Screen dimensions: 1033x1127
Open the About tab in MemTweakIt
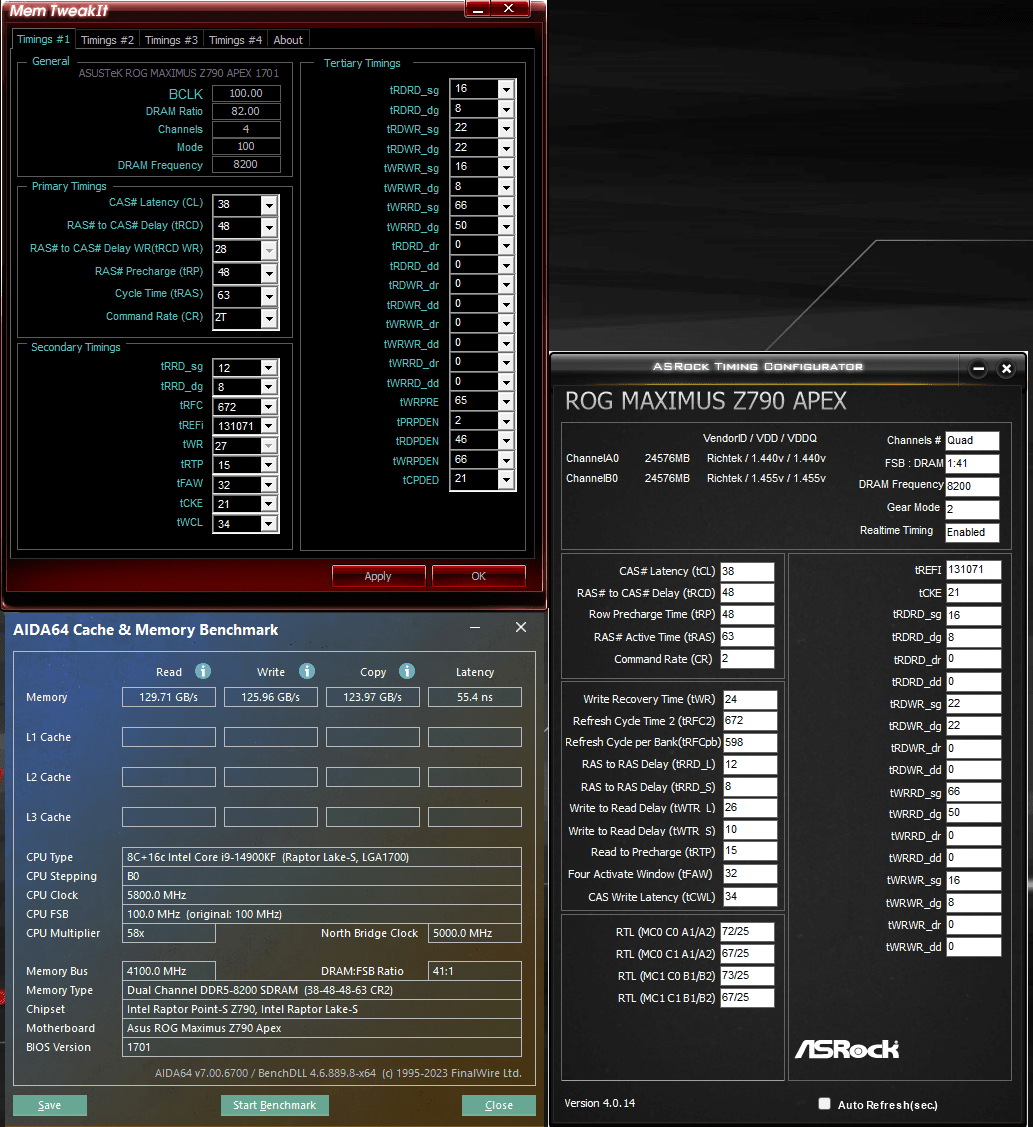coord(288,40)
